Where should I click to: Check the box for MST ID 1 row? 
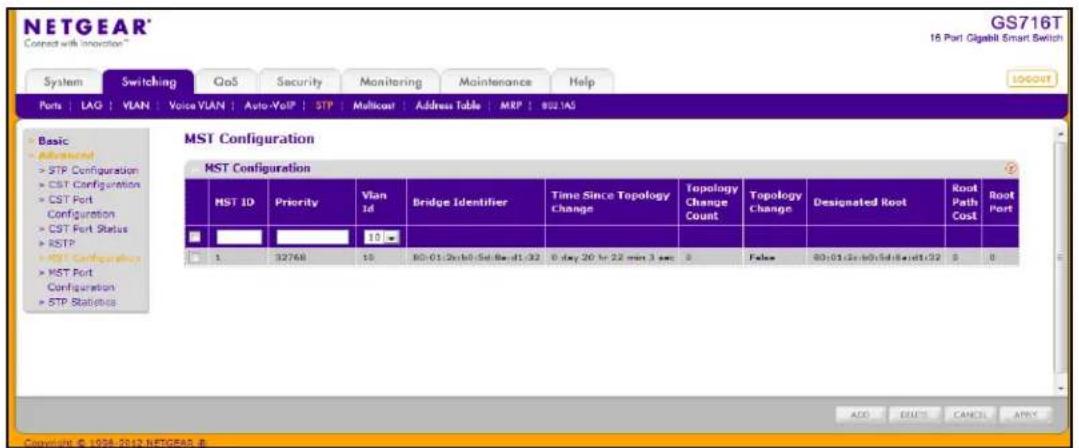point(196,258)
